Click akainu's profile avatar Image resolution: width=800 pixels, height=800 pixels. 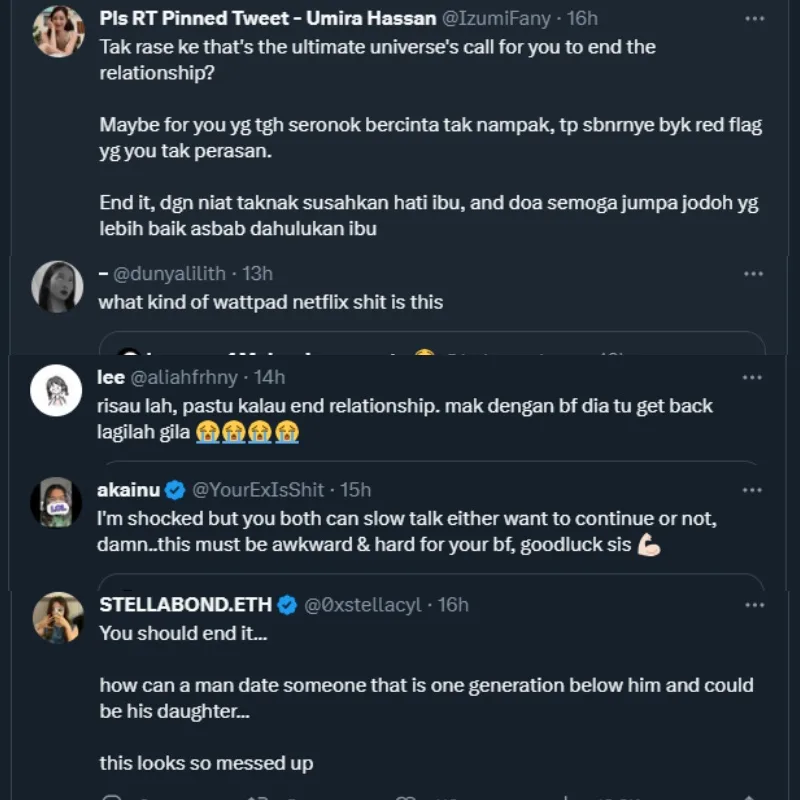tap(57, 502)
